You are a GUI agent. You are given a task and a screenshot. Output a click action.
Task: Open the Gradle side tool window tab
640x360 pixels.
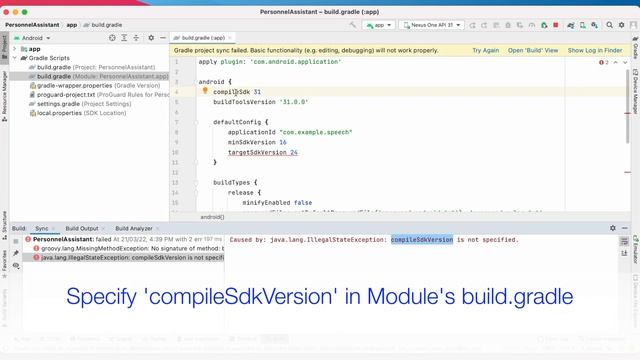click(x=636, y=48)
